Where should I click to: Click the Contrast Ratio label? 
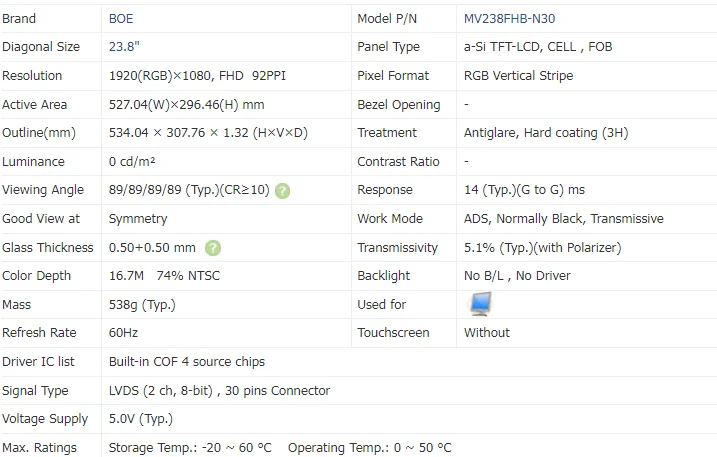[398, 161]
